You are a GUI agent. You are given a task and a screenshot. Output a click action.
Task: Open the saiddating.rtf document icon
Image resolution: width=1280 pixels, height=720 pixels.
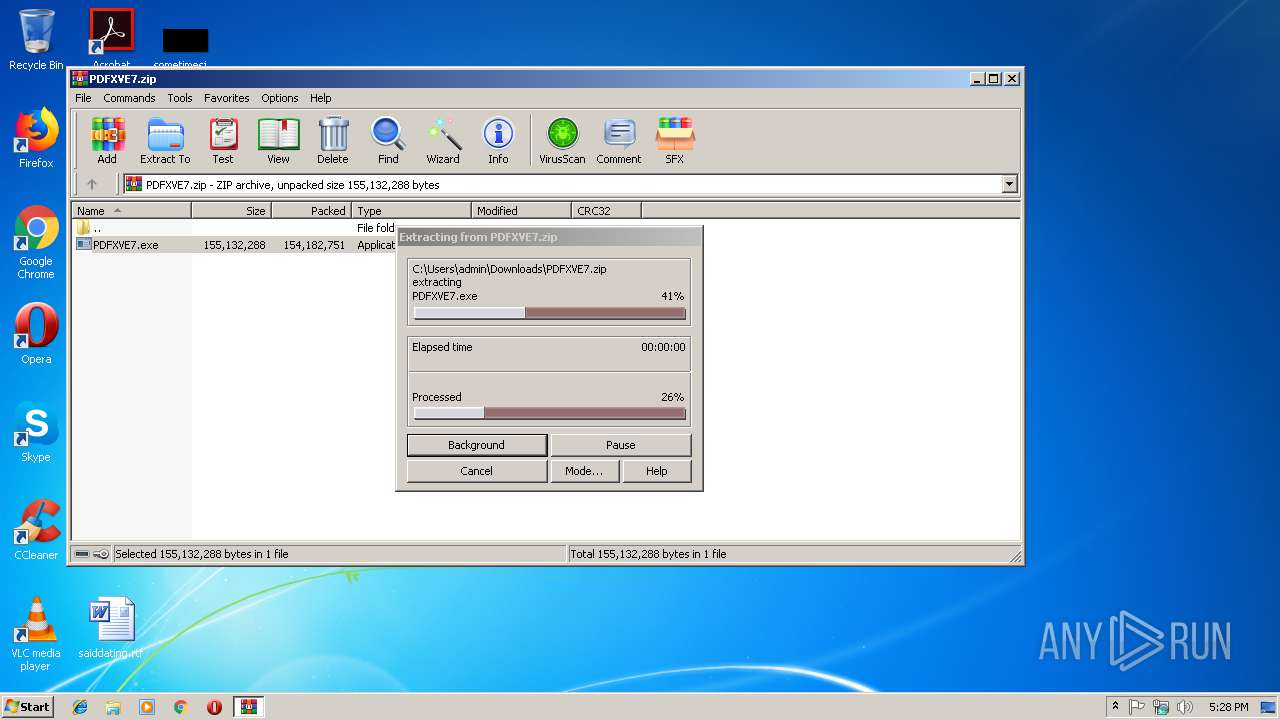tap(111, 628)
